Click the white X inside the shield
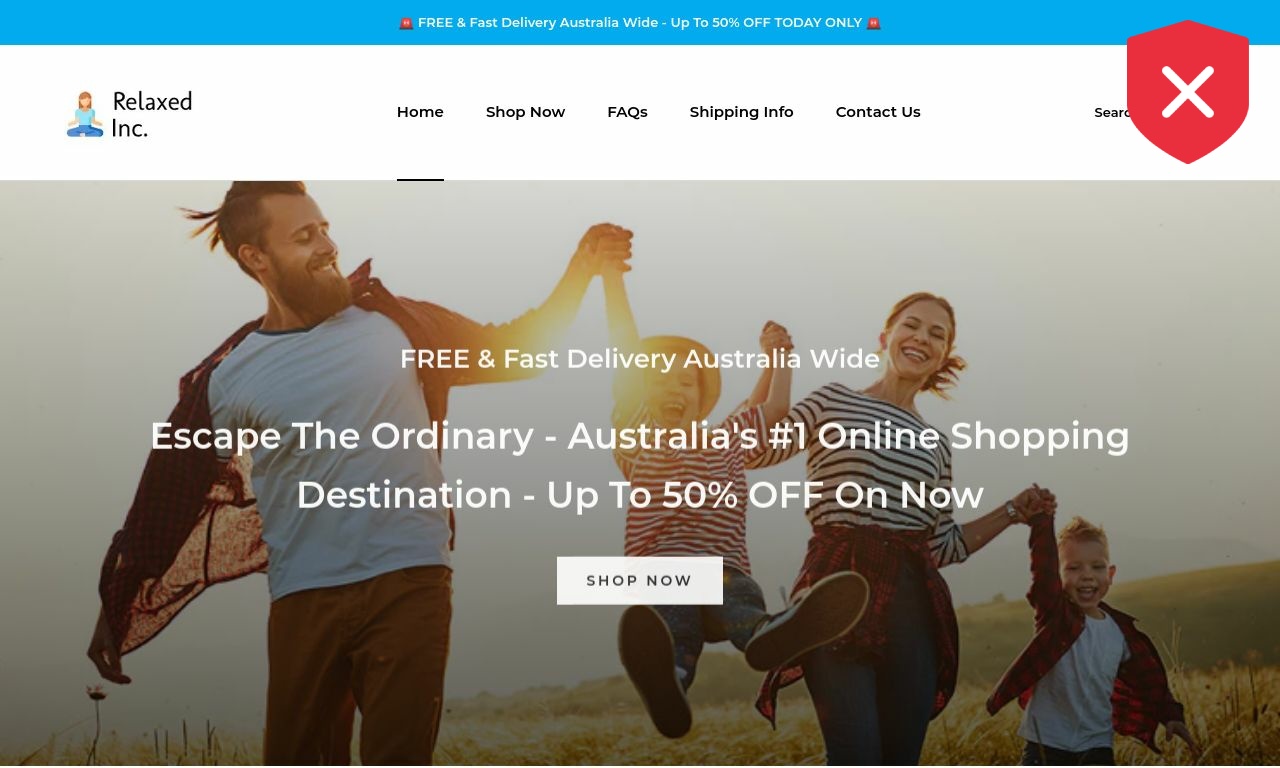 (x=1188, y=91)
